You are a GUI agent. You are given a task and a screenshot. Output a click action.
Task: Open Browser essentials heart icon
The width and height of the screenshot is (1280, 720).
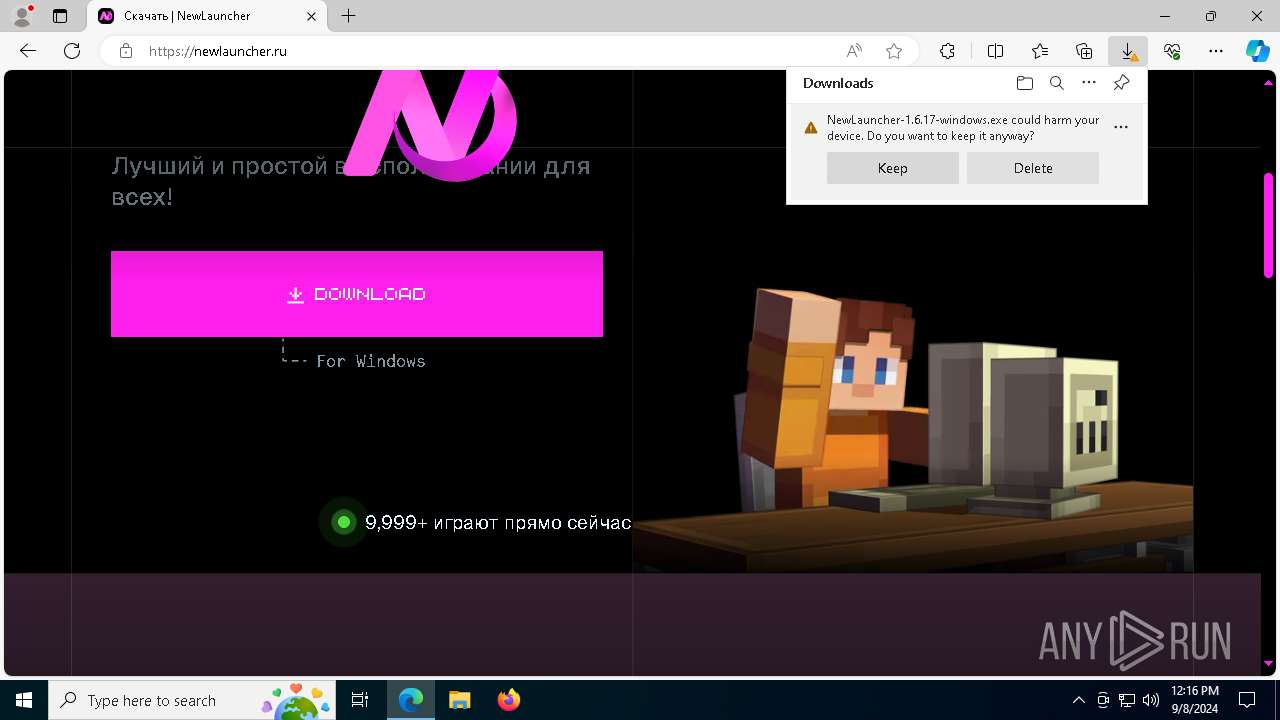(x=1172, y=51)
